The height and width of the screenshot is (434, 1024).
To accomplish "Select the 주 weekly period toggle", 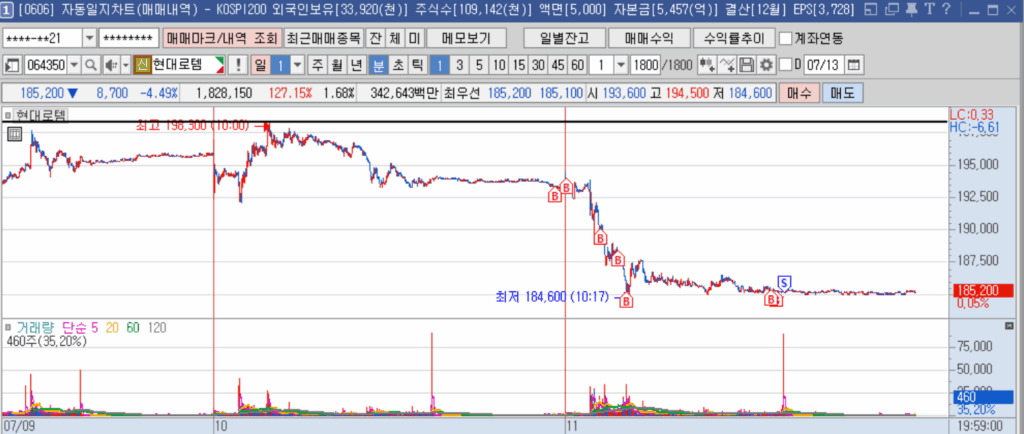I will point(317,65).
